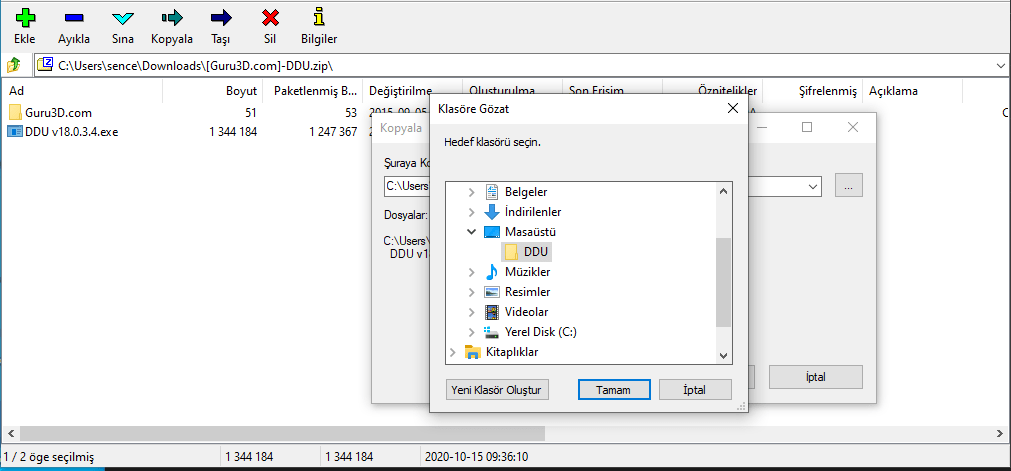Viewport: 1011px width, 471px height.
Task: Open the Kopyala destination path dropdown
Action: pos(813,186)
